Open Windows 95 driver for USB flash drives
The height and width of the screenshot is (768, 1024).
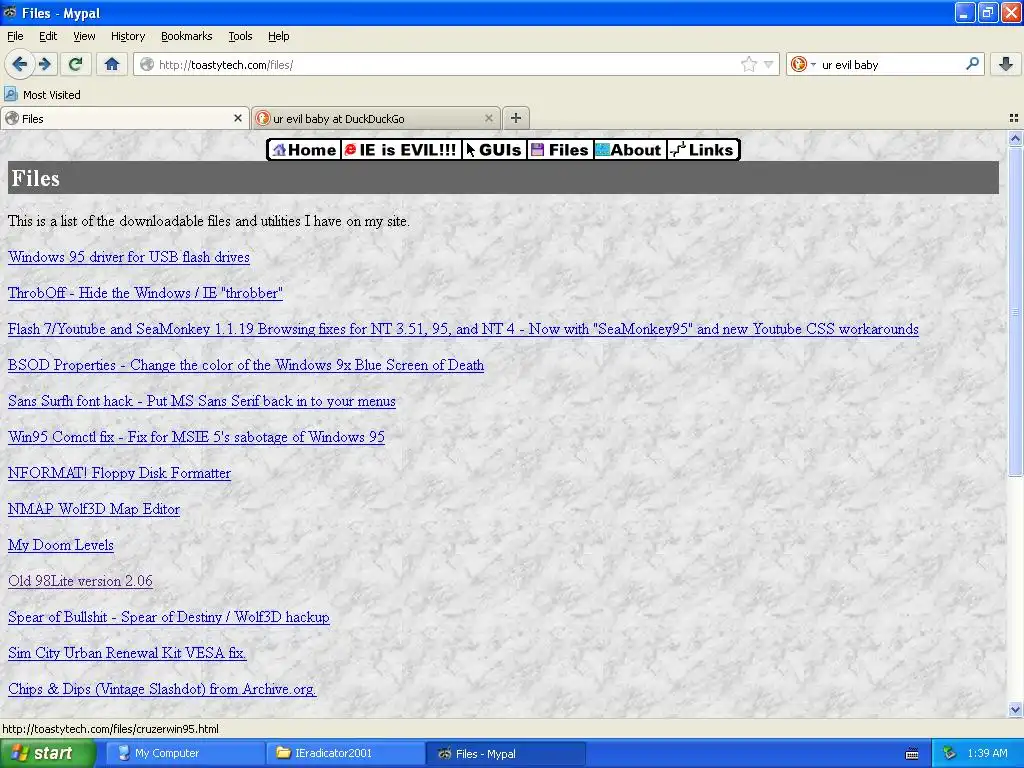click(129, 257)
